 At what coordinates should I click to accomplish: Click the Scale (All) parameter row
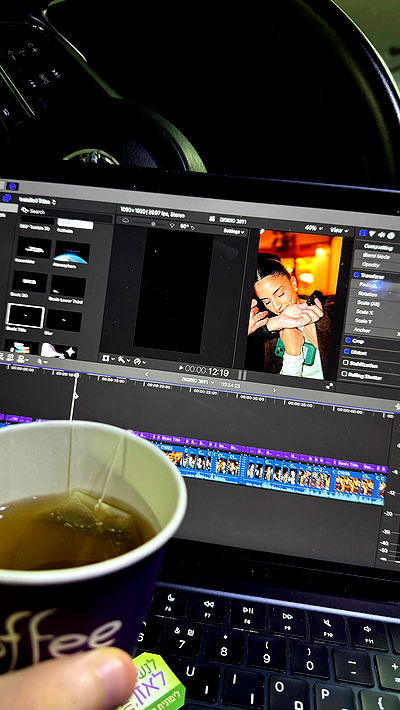373,303
